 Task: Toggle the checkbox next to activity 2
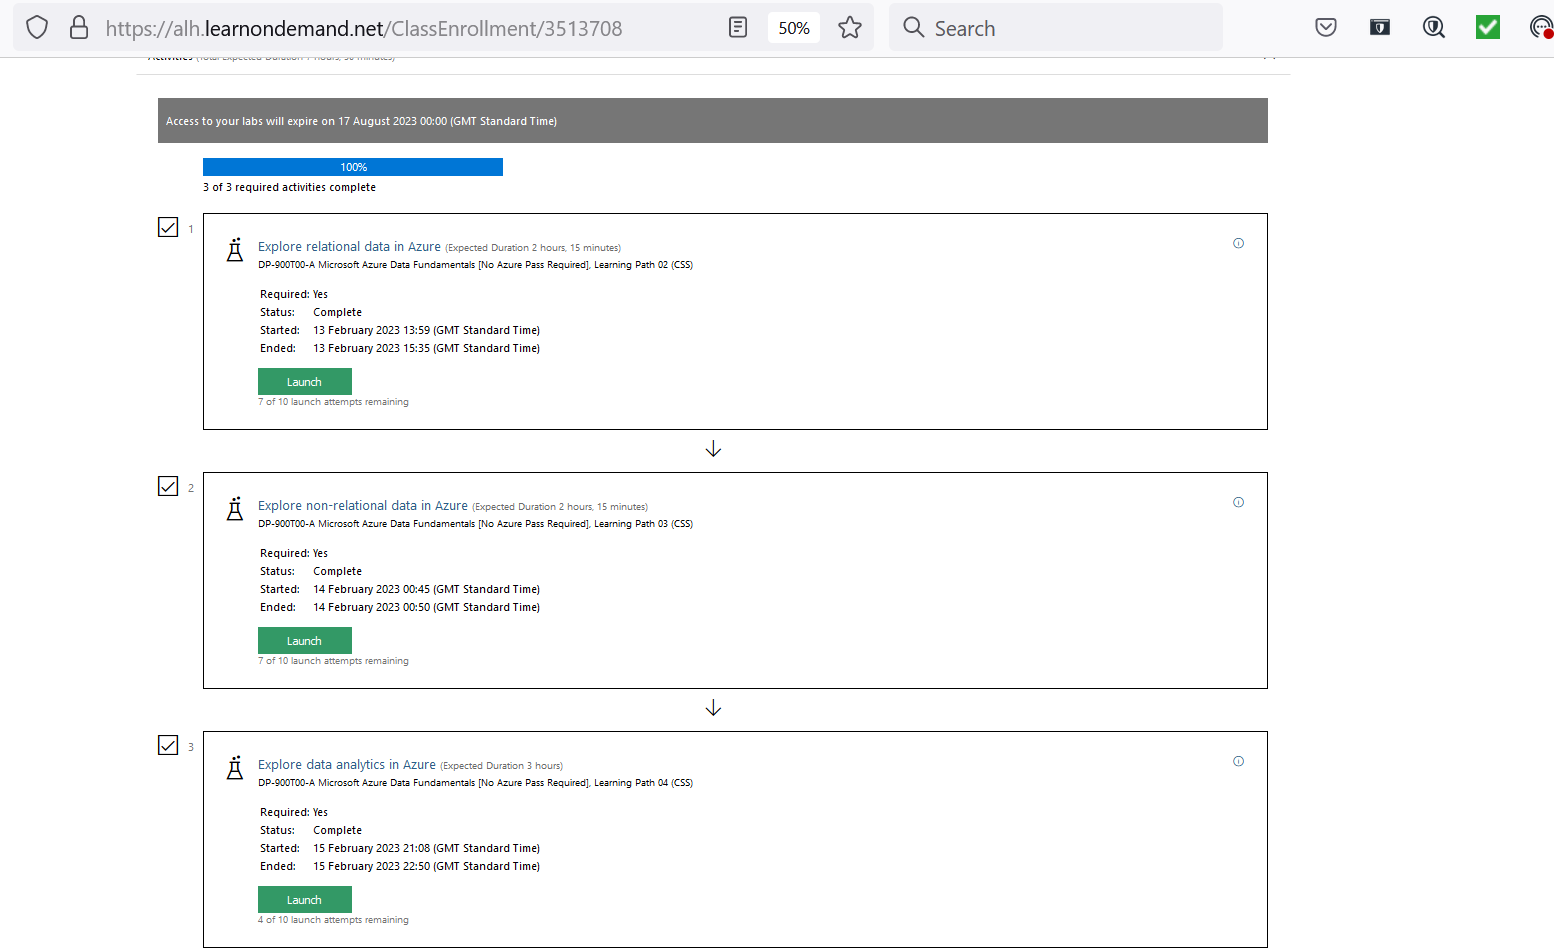[168, 486]
